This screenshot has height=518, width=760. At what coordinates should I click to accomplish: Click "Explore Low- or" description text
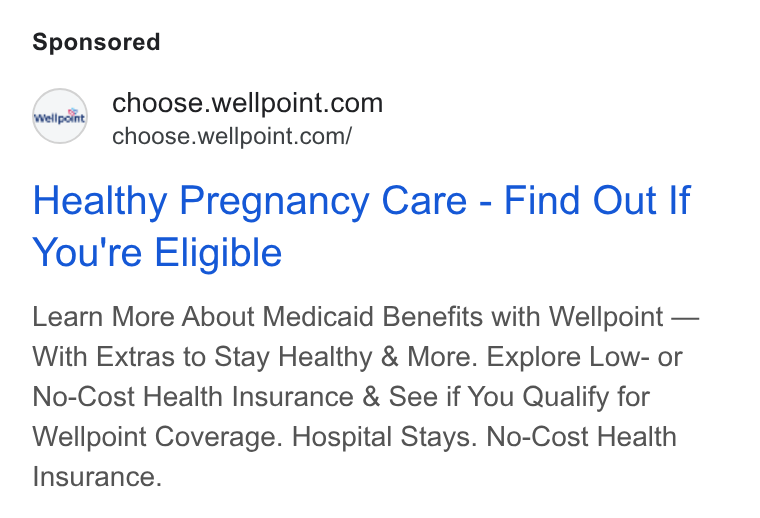click(585, 357)
